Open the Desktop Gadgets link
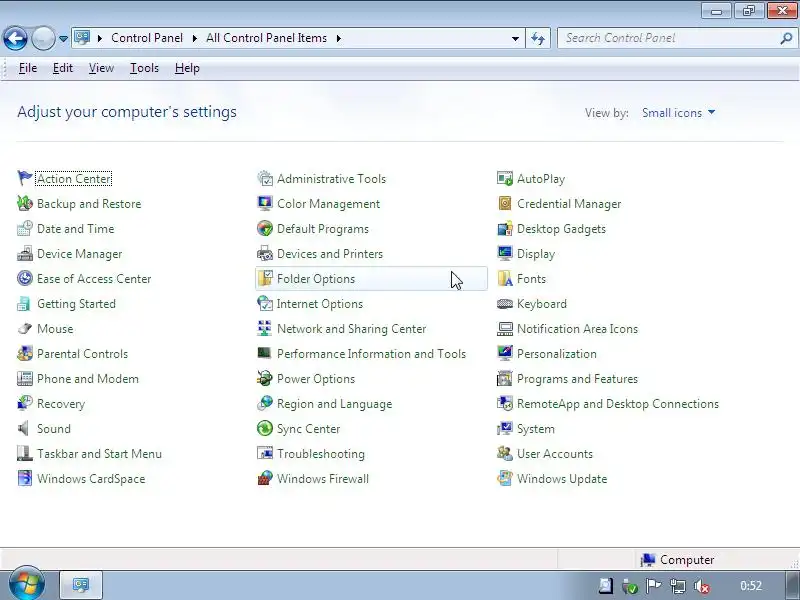This screenshot has width=800, height=600. point(561,229)
